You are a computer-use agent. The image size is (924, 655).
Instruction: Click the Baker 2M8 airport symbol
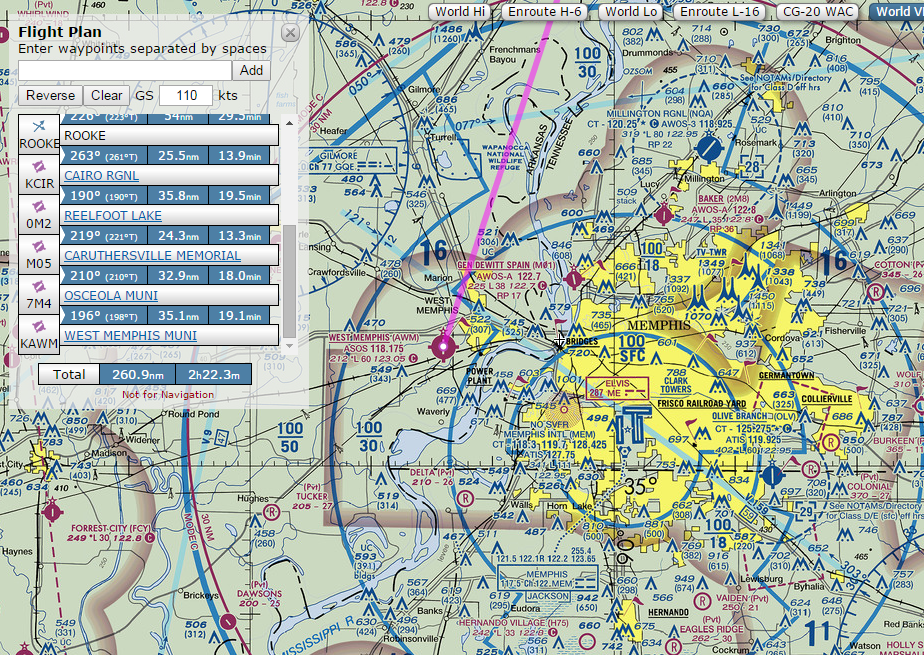click(x=664, y=215)
